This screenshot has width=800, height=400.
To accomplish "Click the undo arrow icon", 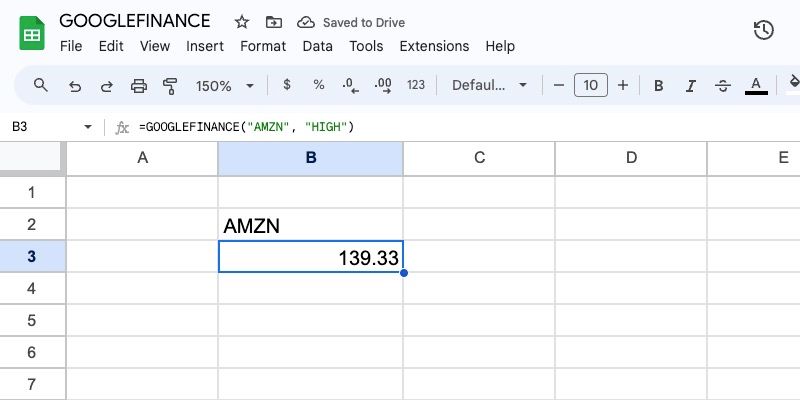I will click(75, 86).
